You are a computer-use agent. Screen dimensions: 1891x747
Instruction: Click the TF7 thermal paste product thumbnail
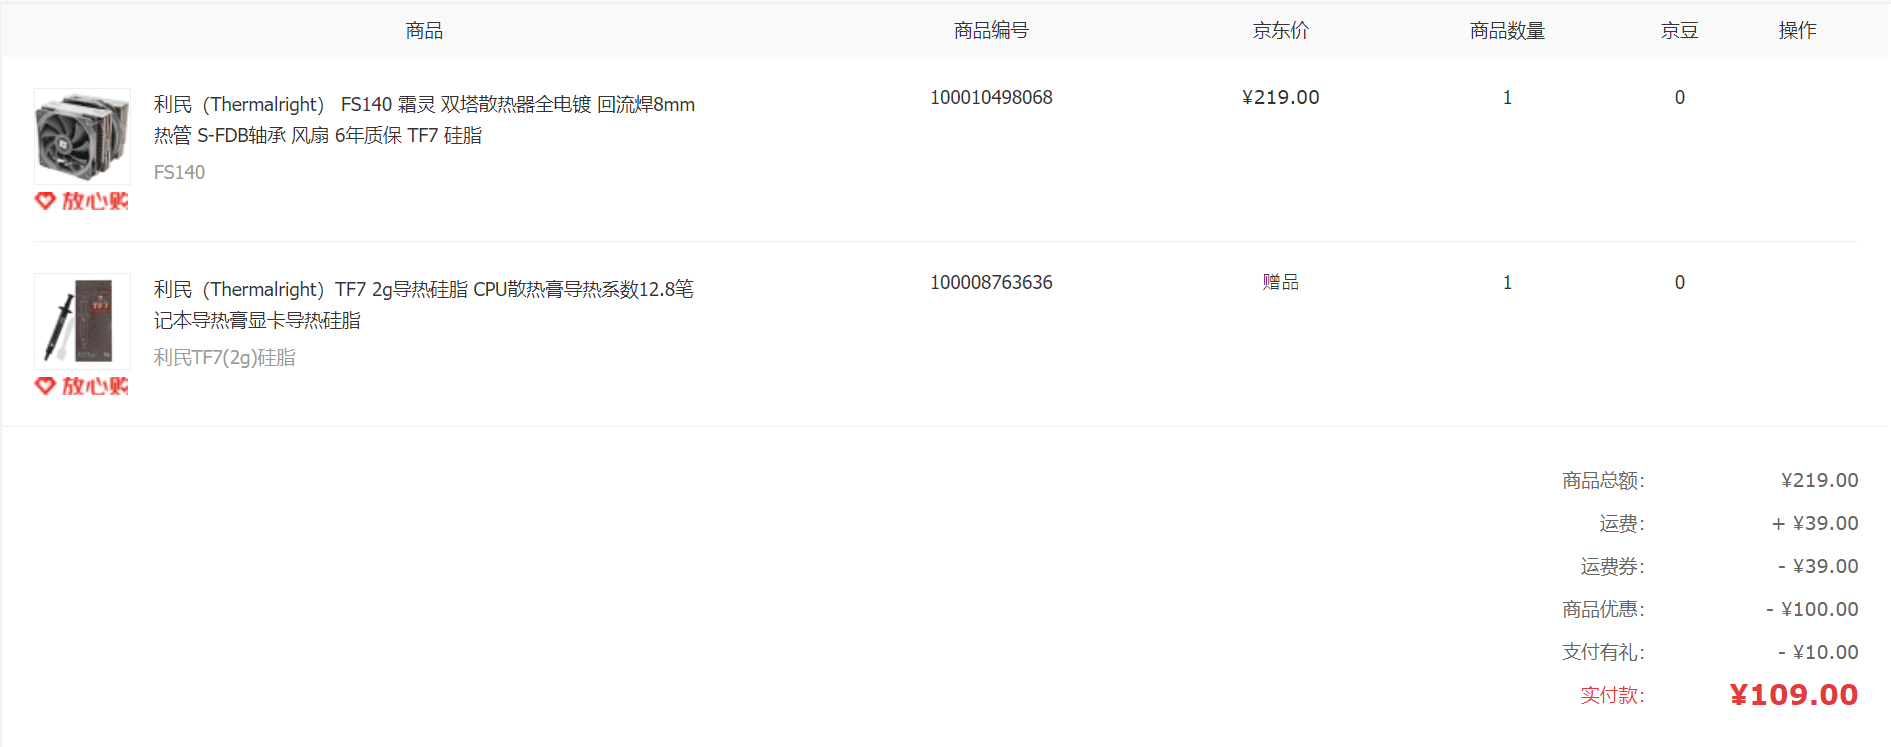tap(82, 321)
